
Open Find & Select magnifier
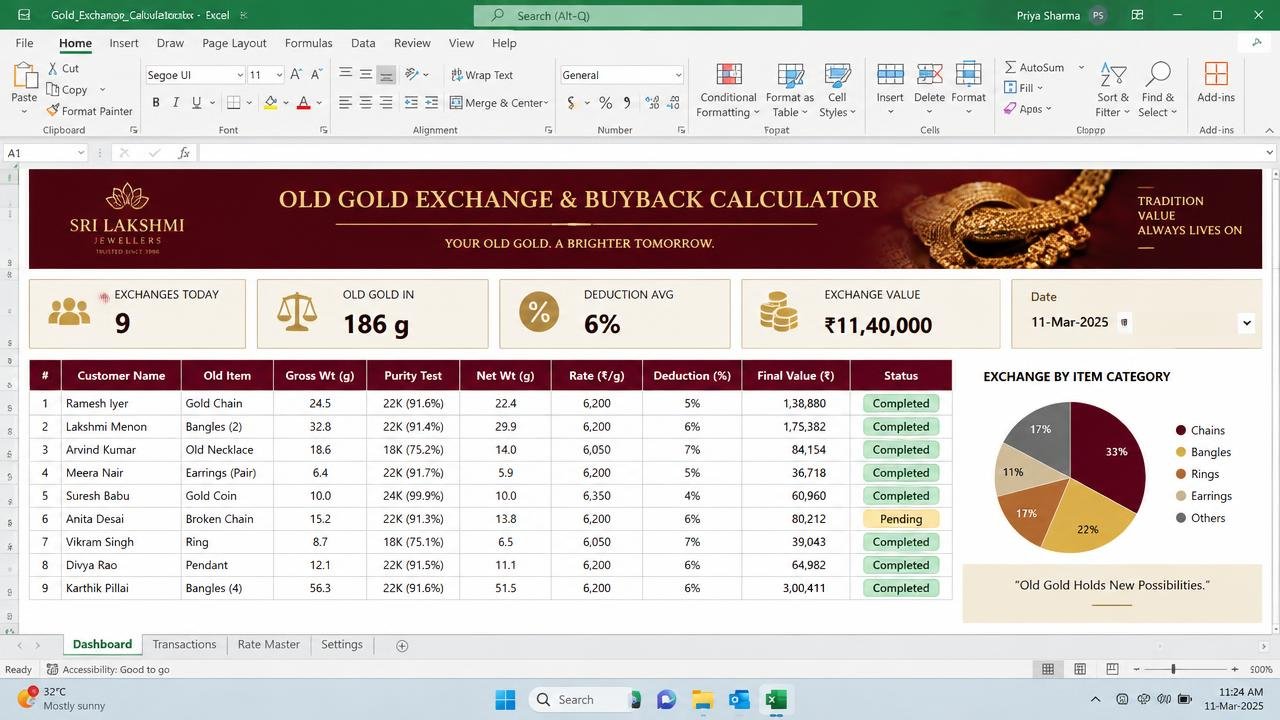point(1158,76)
